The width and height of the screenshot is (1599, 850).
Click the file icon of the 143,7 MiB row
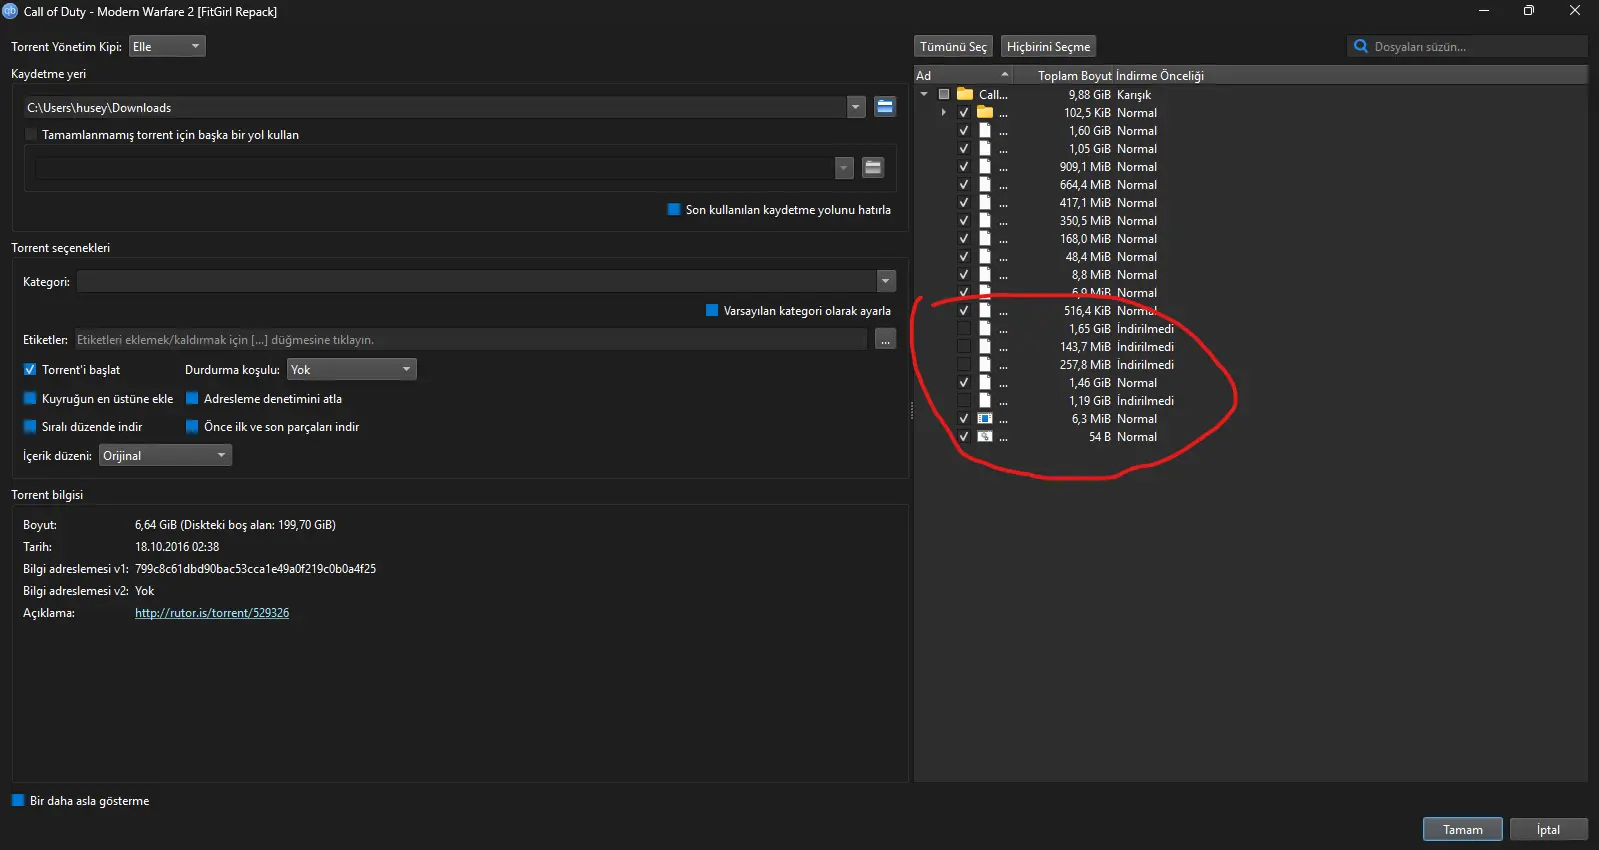tap(985, 346)
